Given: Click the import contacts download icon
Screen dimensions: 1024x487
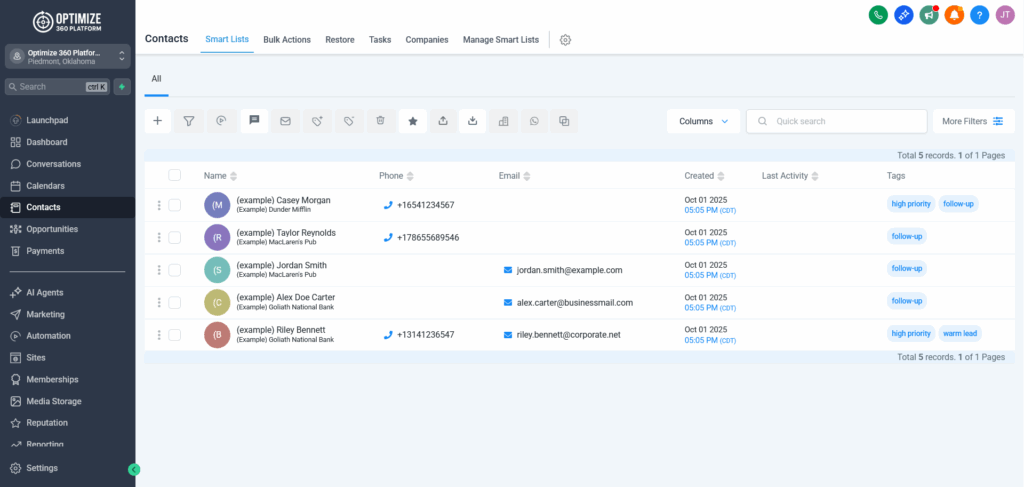Looking at the screenshot, I should click(473, 121).
